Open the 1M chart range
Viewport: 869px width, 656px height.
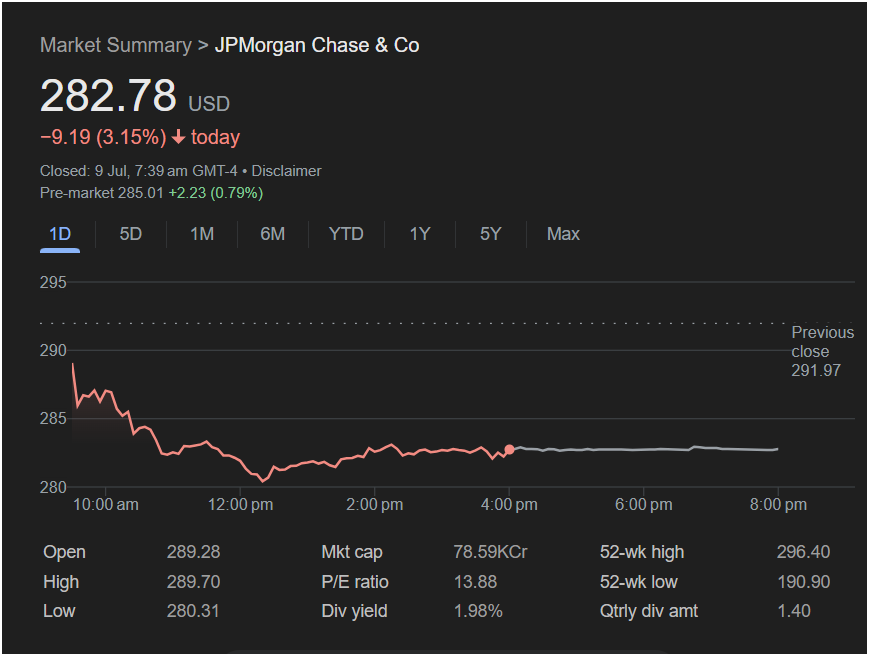click(202, 234)
